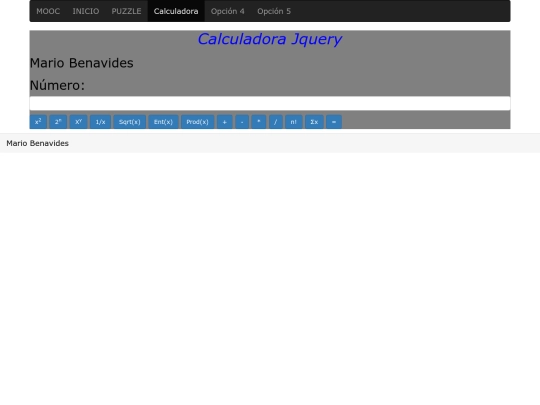Click the equals button
Screen dimensions: 540x405
point(334,122)
